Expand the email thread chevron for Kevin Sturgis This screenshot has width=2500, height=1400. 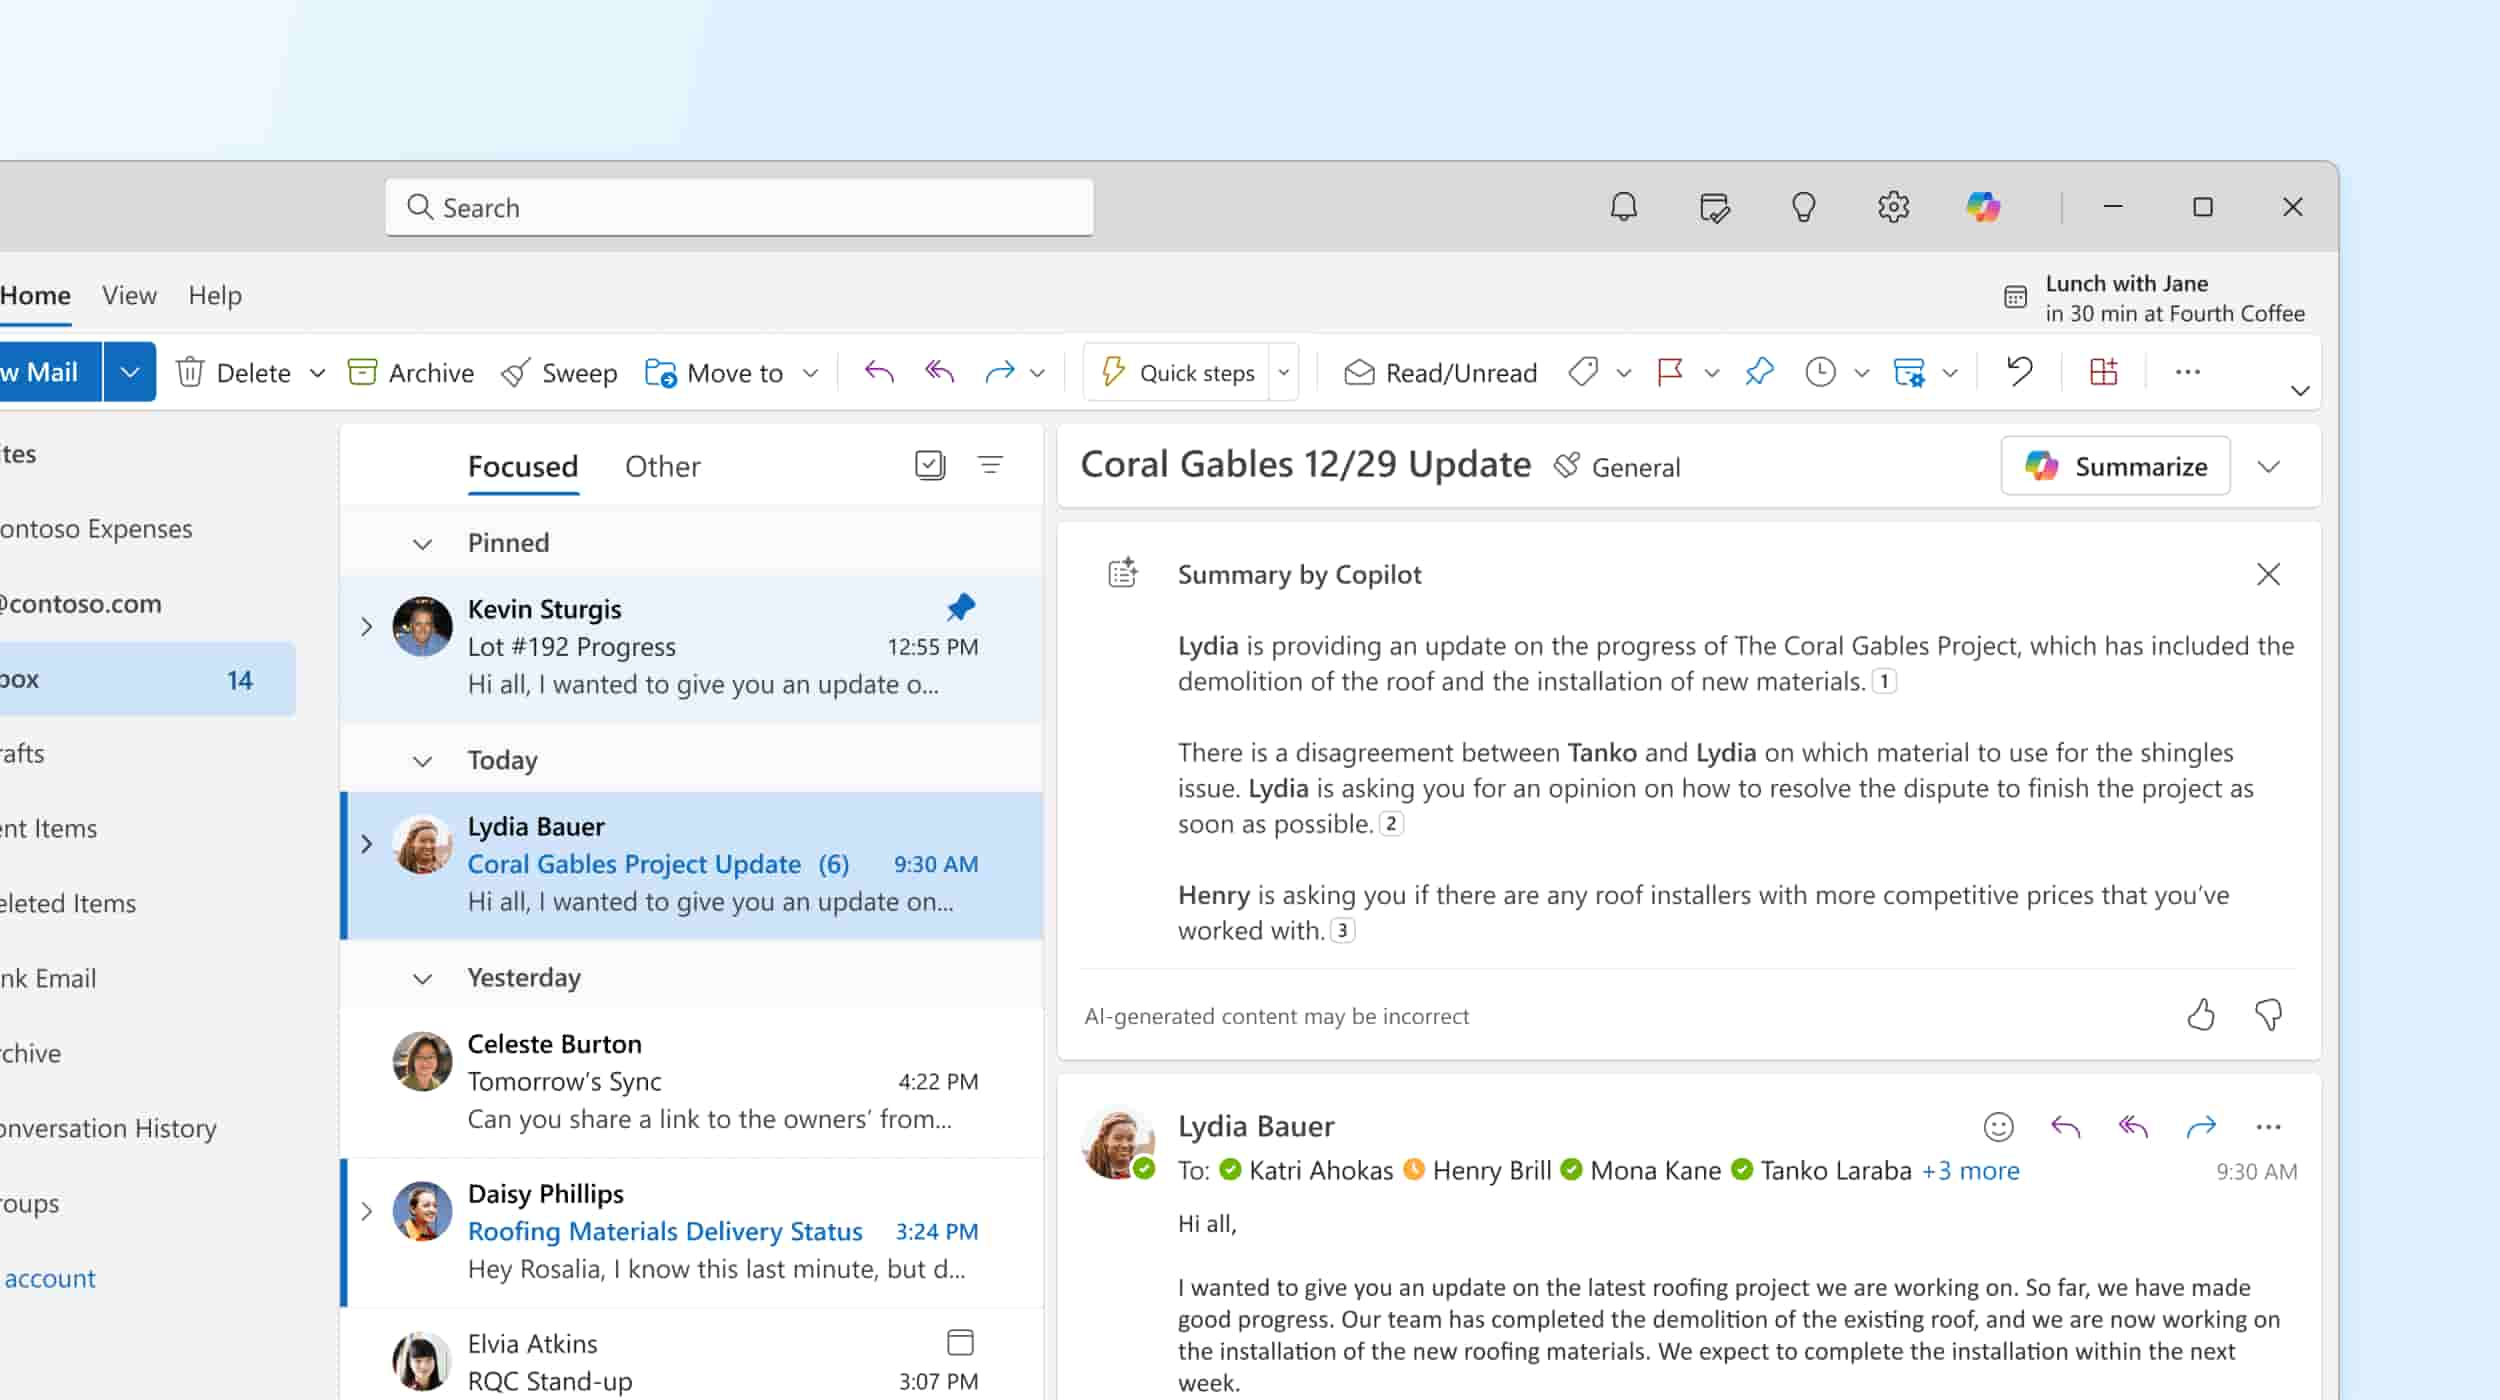coord(366,625)
